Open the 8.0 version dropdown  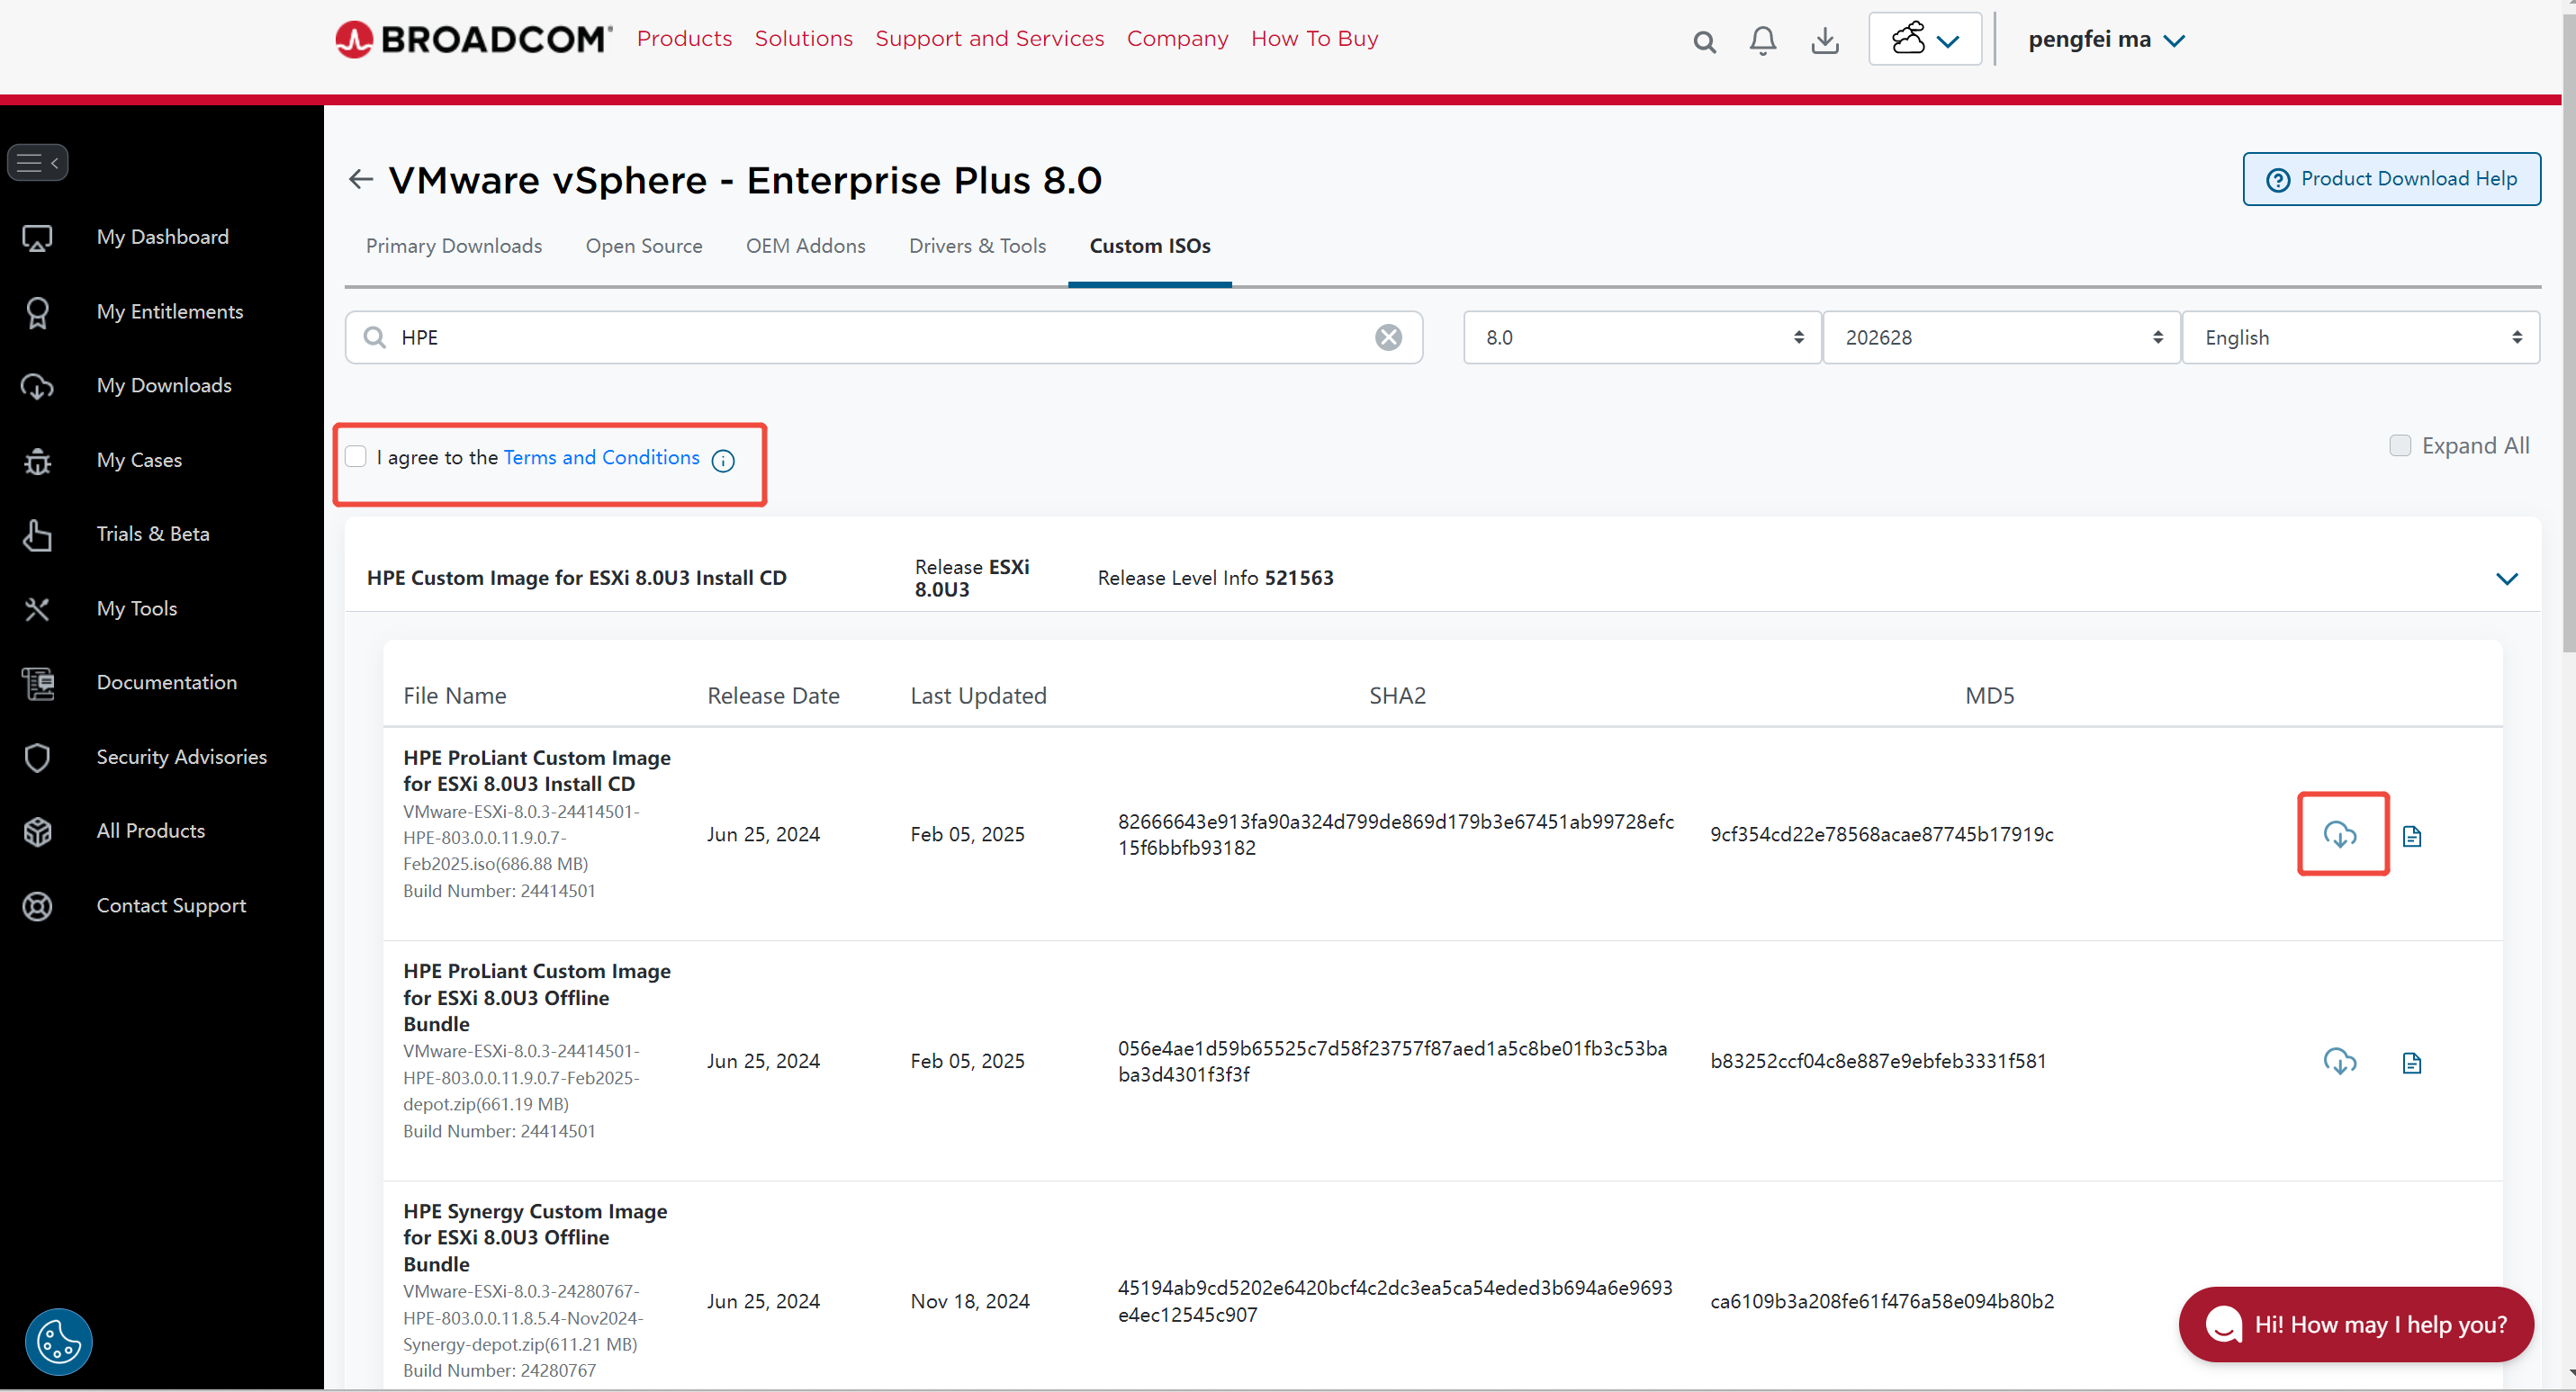coord(1642,337)
